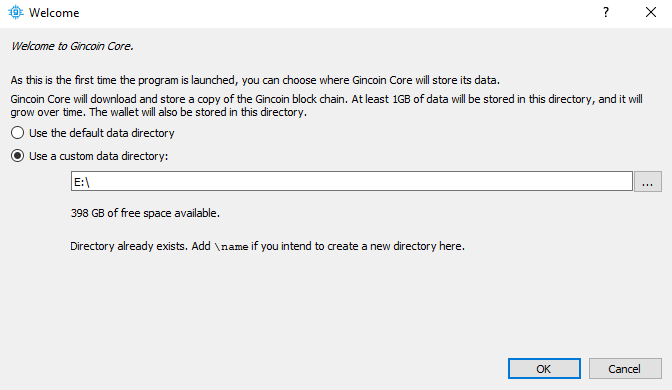Open folder browser with the '...' button
This screenshot has width=672, height=390.
[648, 181]
